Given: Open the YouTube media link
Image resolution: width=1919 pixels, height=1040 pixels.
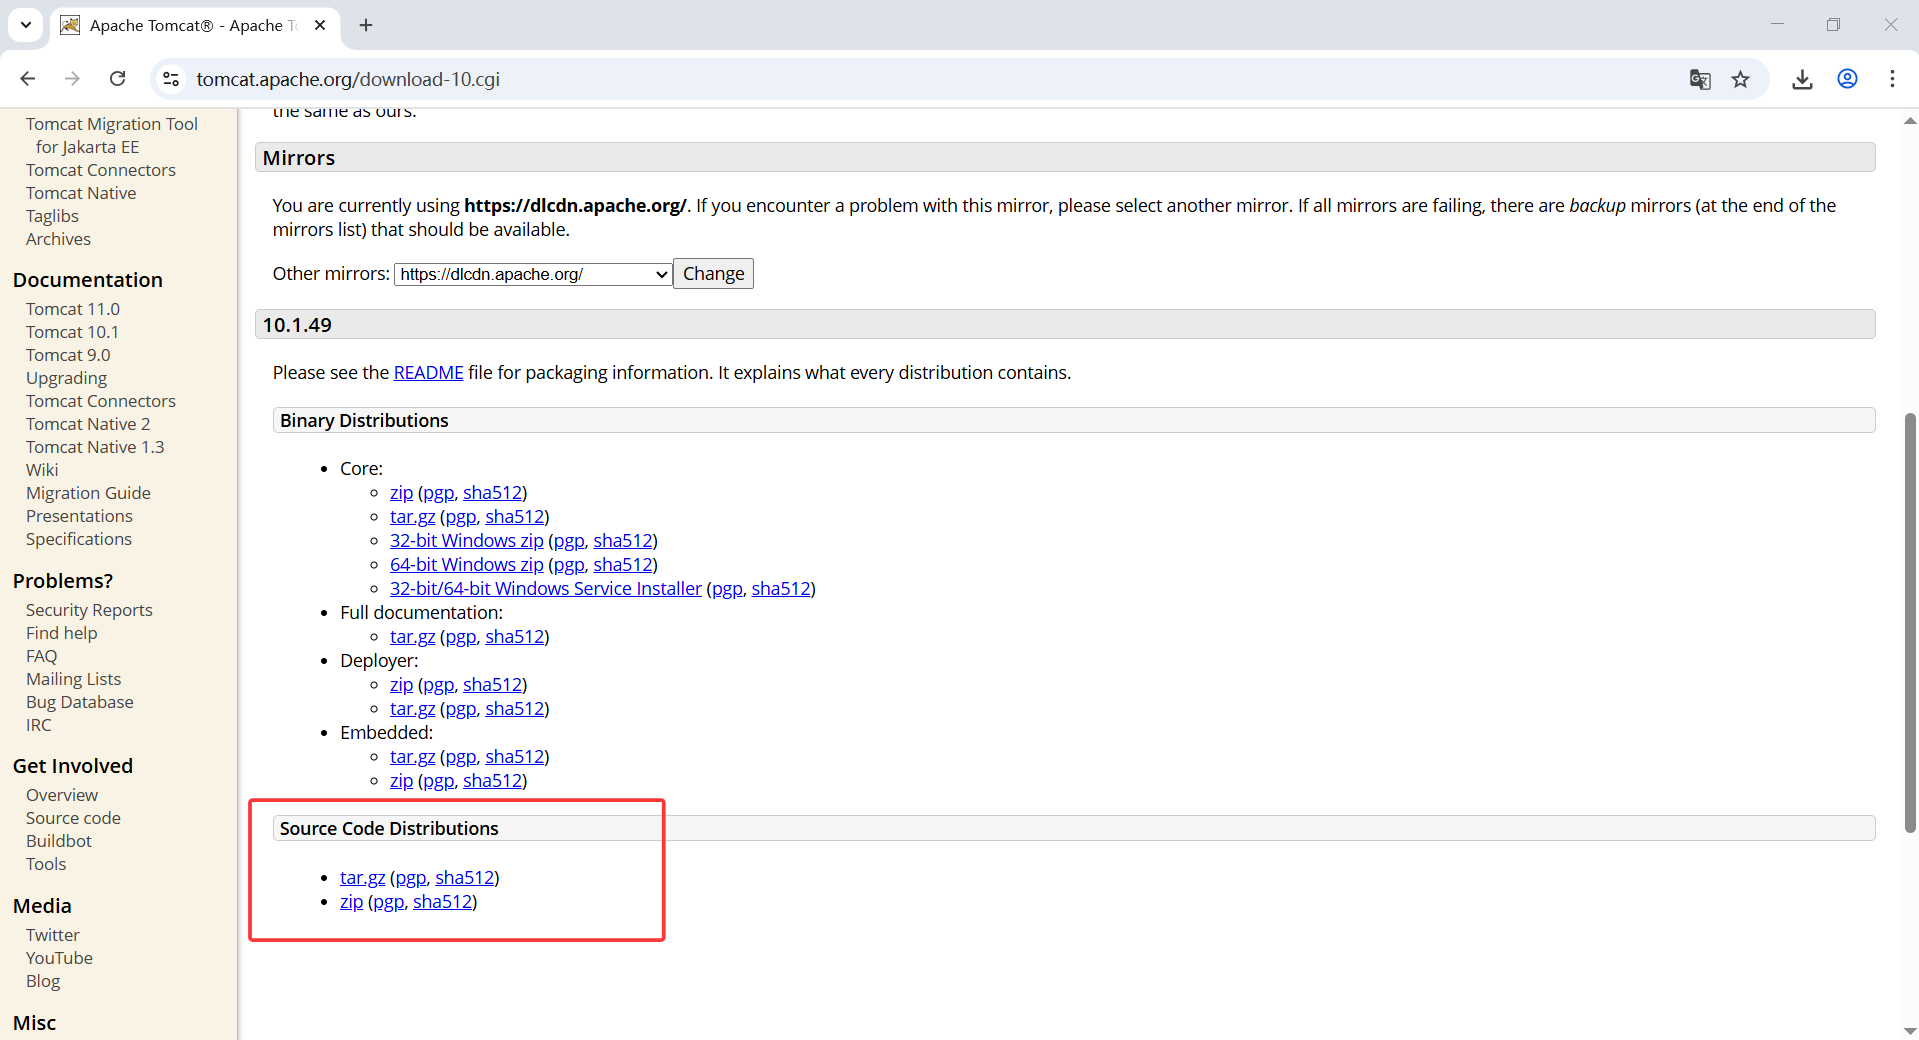Looking at the screenshot, I should [x=59, y=958].
